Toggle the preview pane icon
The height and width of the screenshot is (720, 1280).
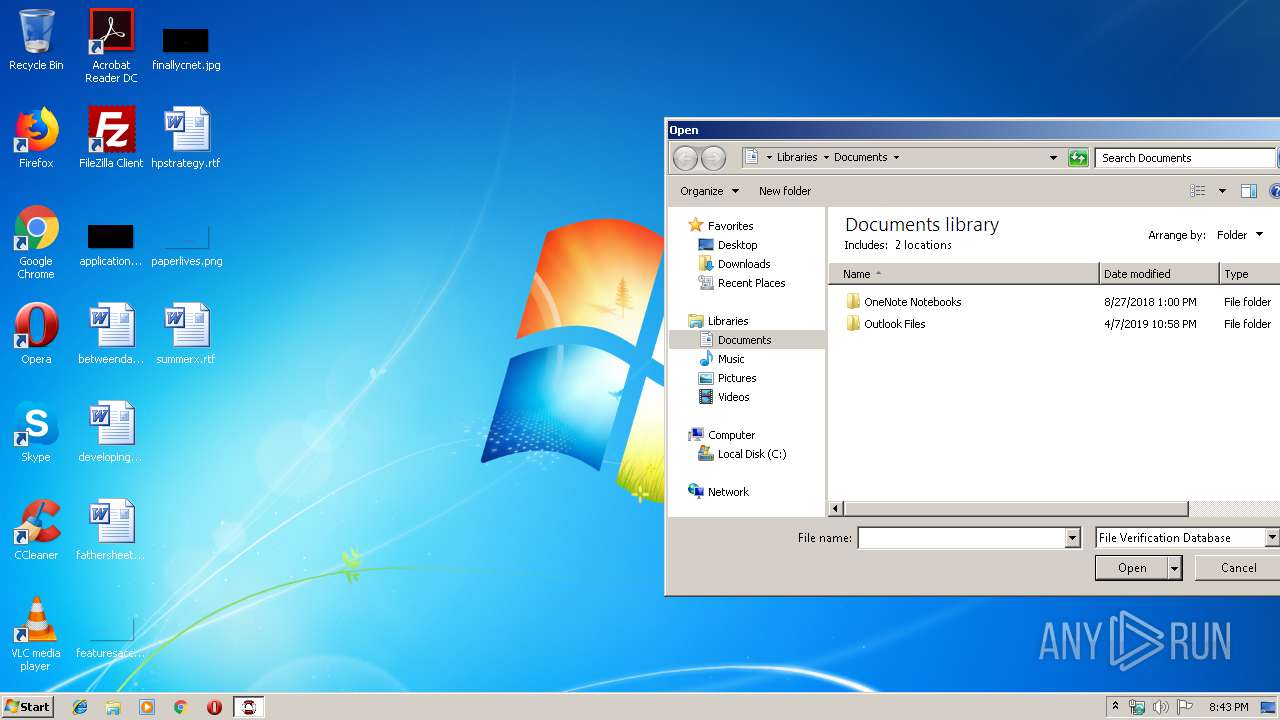click(1248, 191)
